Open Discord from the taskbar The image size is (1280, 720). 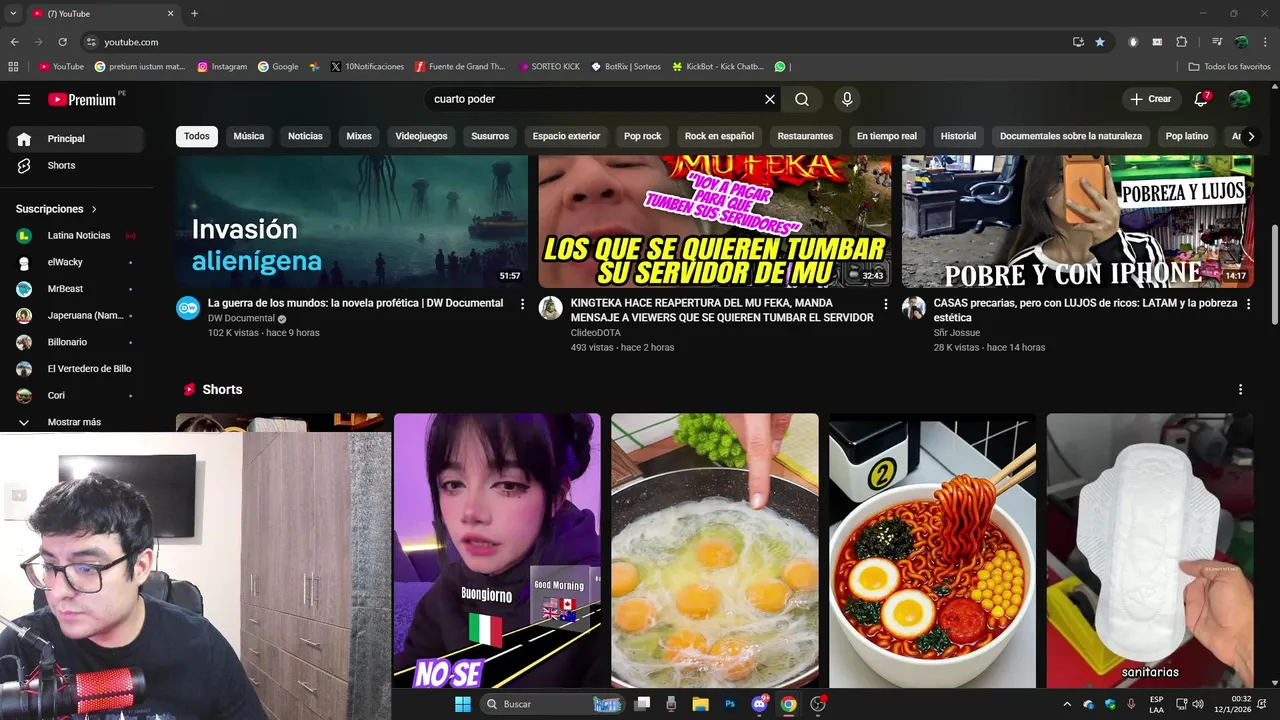coord(759,704)
